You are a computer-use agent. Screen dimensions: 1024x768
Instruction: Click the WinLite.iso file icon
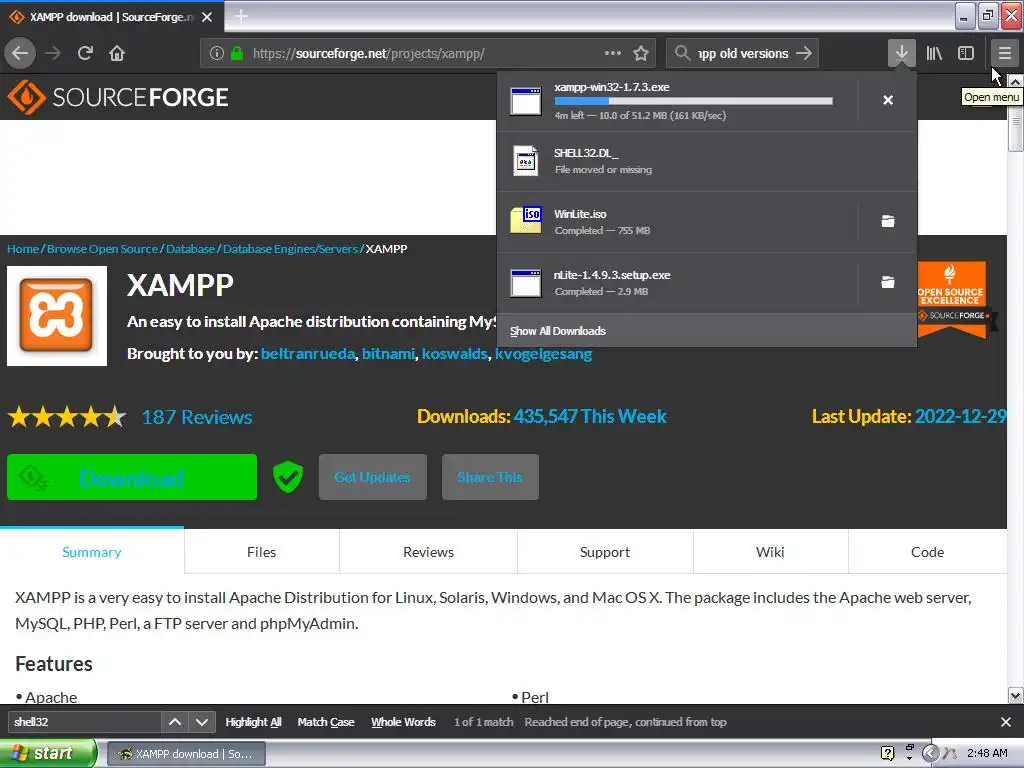(526, 221)
